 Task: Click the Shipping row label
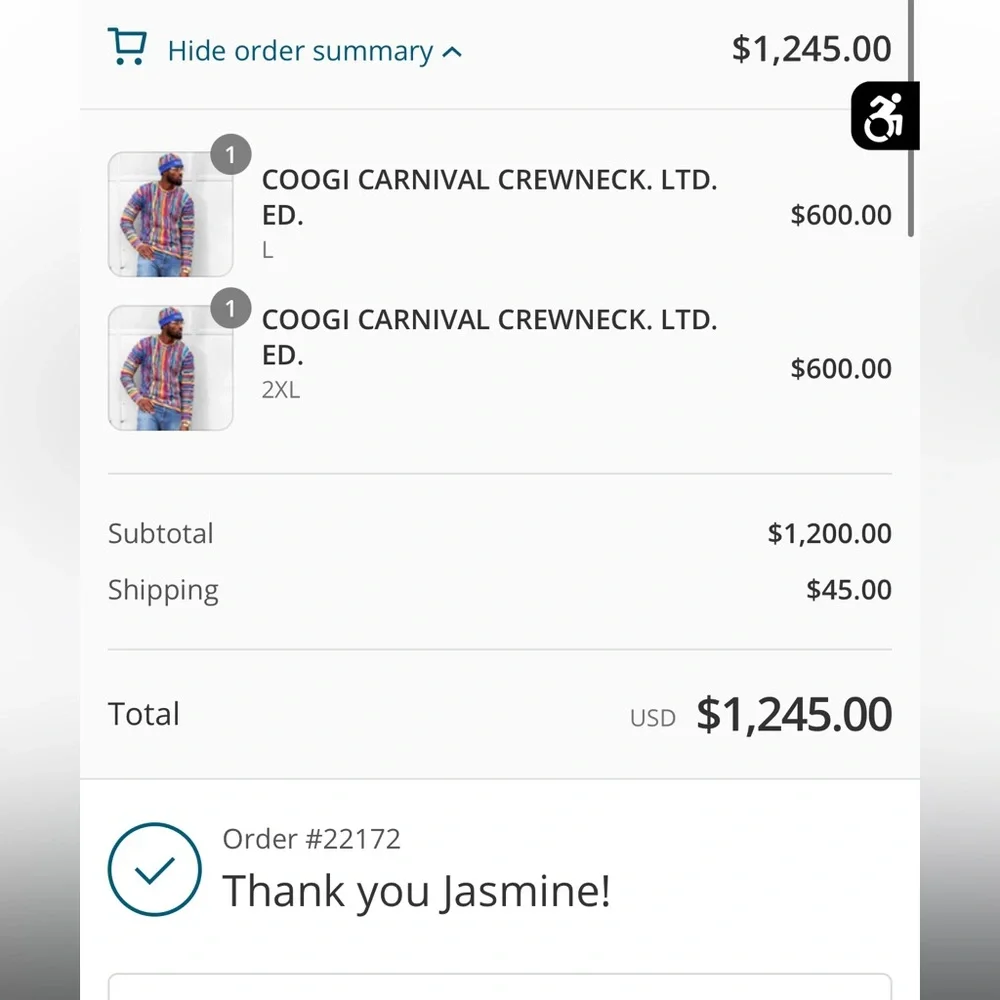pos(163,590)
